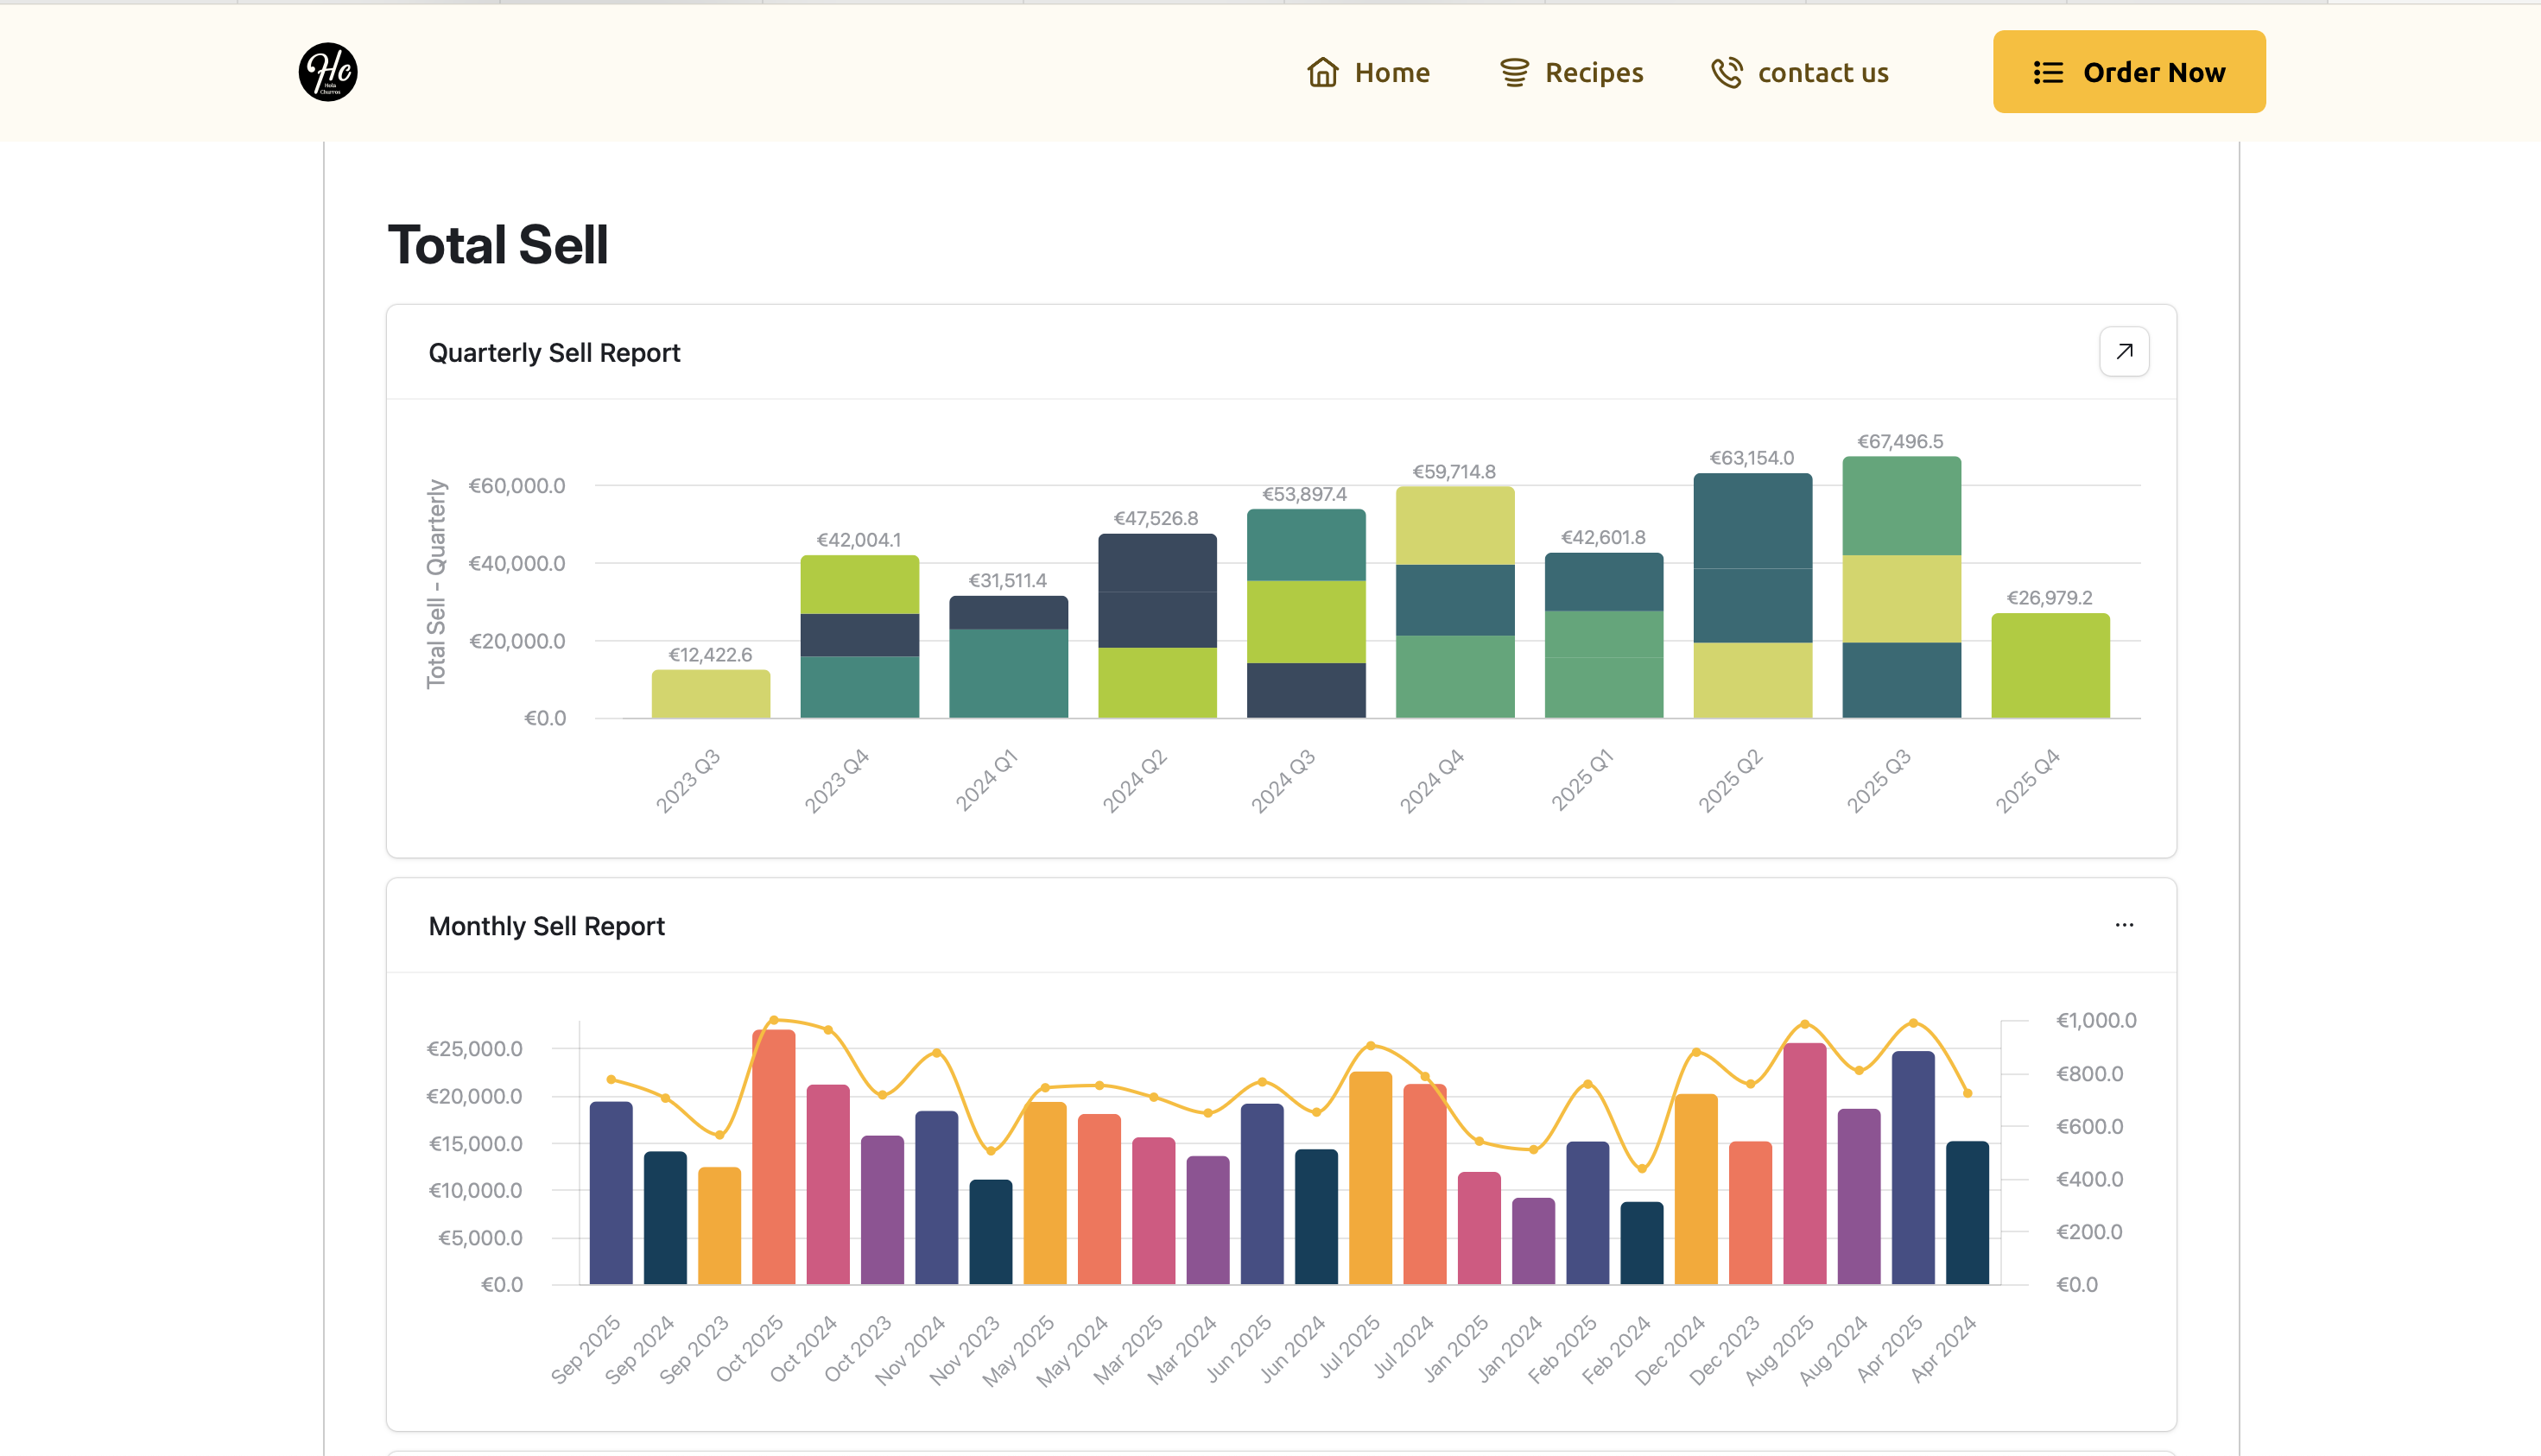Click the Apr 2025 monthly bar
Screen dimensions: 2541x1456
pyautogui.click(x=1912, y=1168)
